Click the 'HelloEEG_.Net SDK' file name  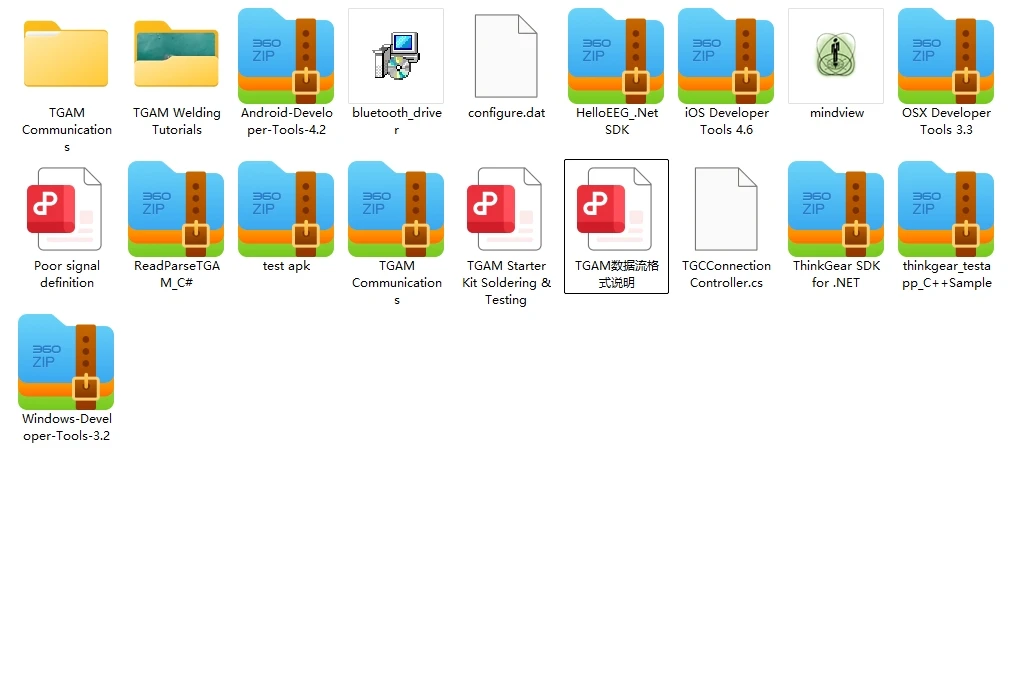pyautogui.click(x=617, y=121)
